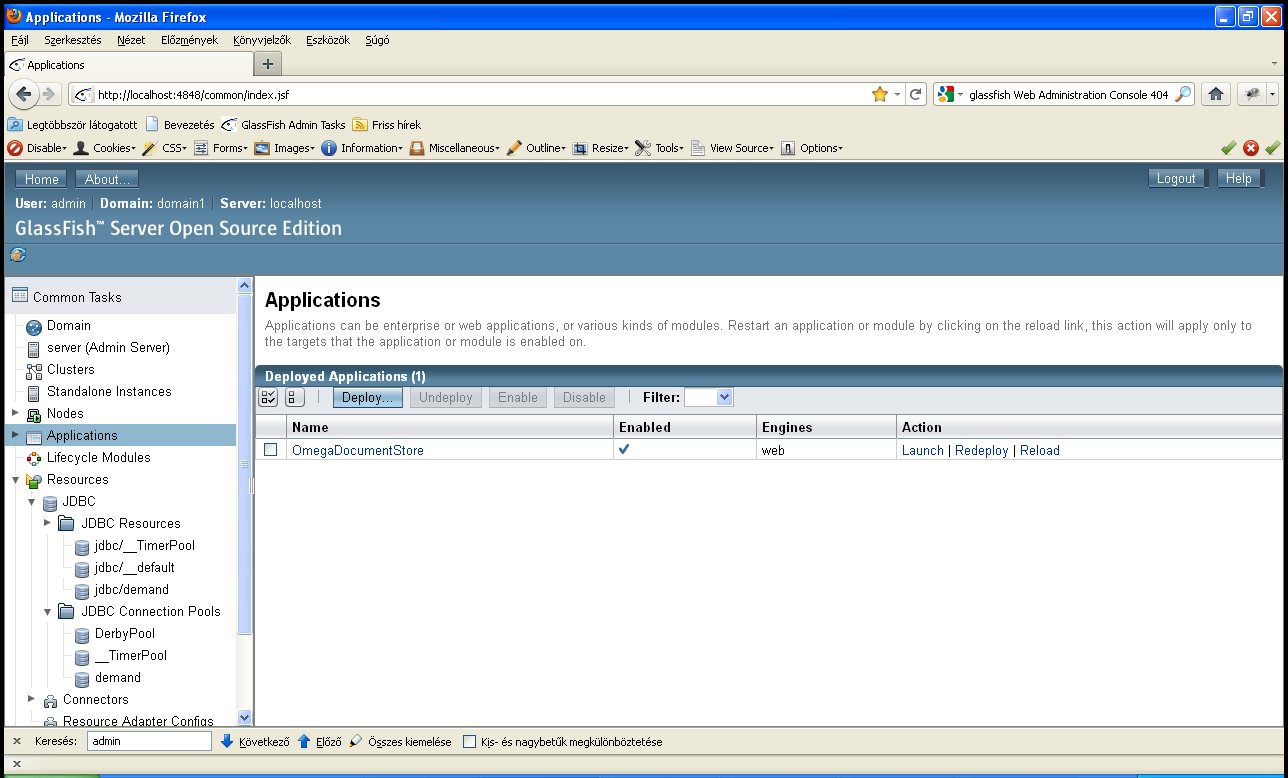Open the OmegaDocumentStore application link
Image resolution: width=1288 pixels, height=778 pixels.
click(358, 451)
